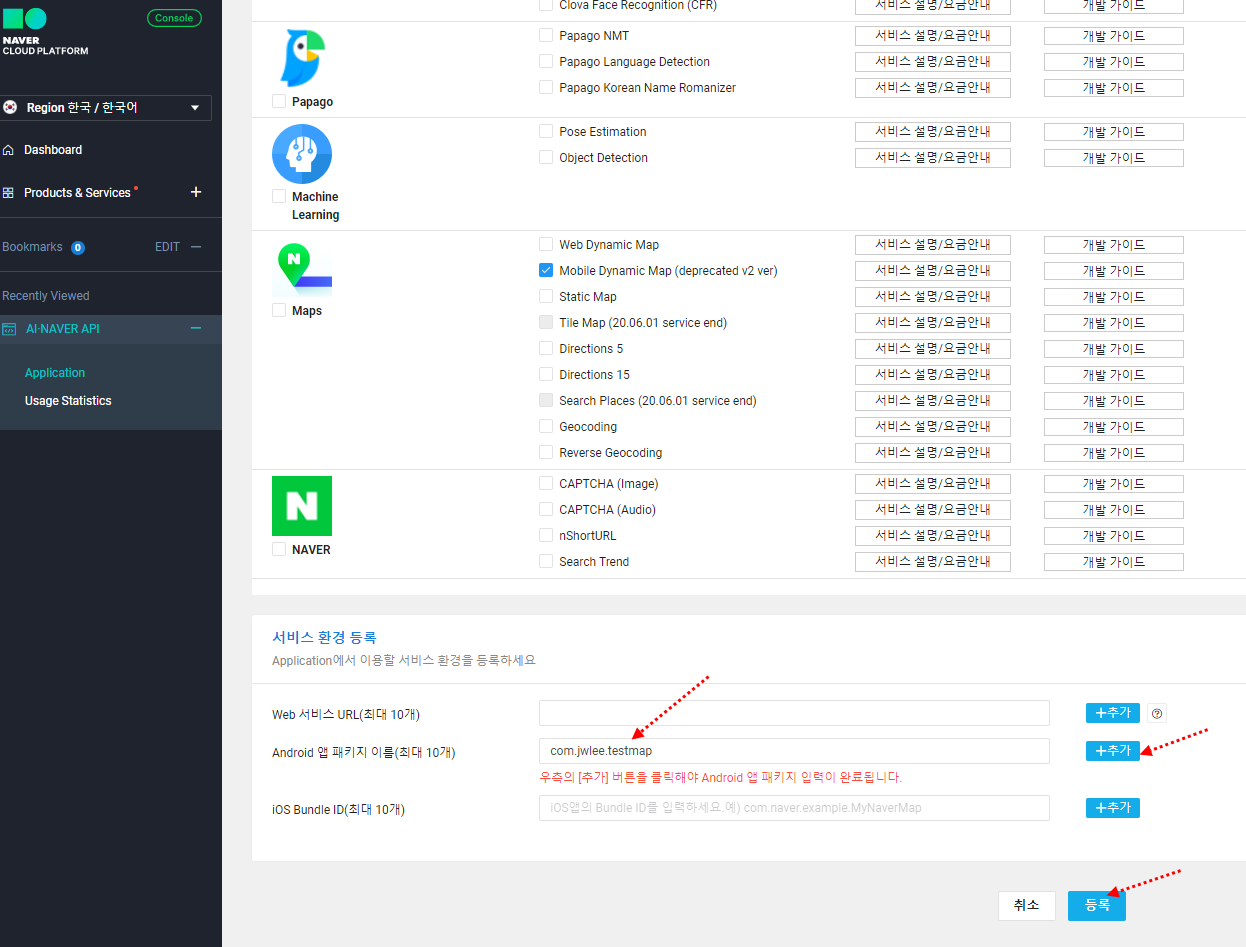Select Usage Statistics in sidebar
The width and height of the screenshot is (1246, 947).
pos(68,401)
